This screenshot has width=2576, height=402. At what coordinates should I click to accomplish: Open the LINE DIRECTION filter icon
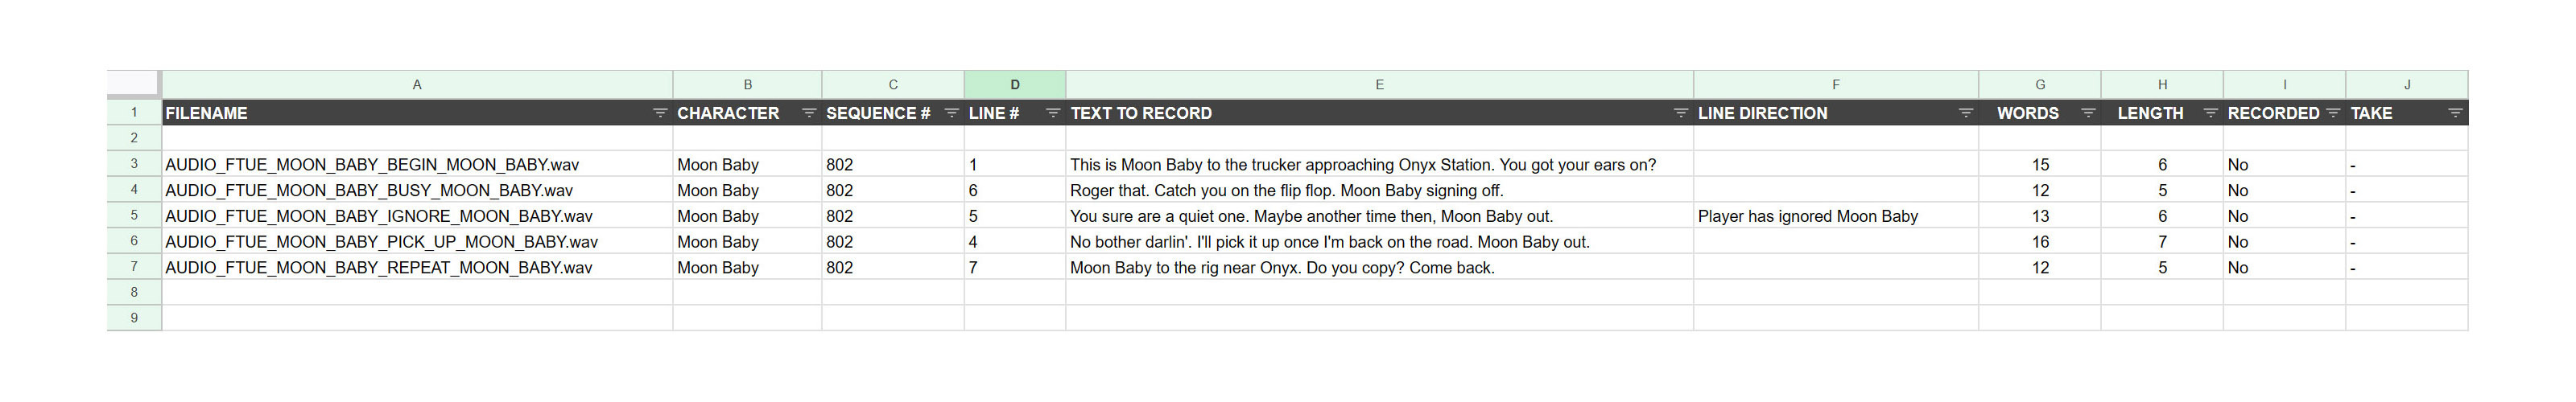pos(1965,113)
